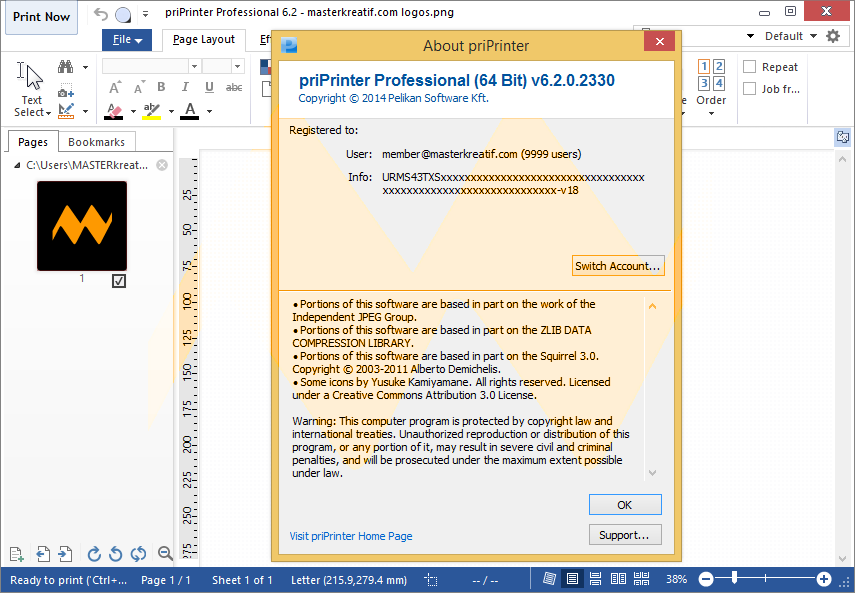Open the Visit priPrinter Home Page link
This screenshot has width=855, height=593.
click(x=351, y=536)
